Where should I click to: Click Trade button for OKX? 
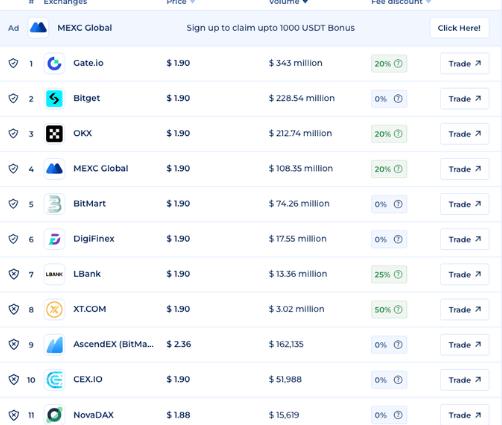tap(464, 134)
